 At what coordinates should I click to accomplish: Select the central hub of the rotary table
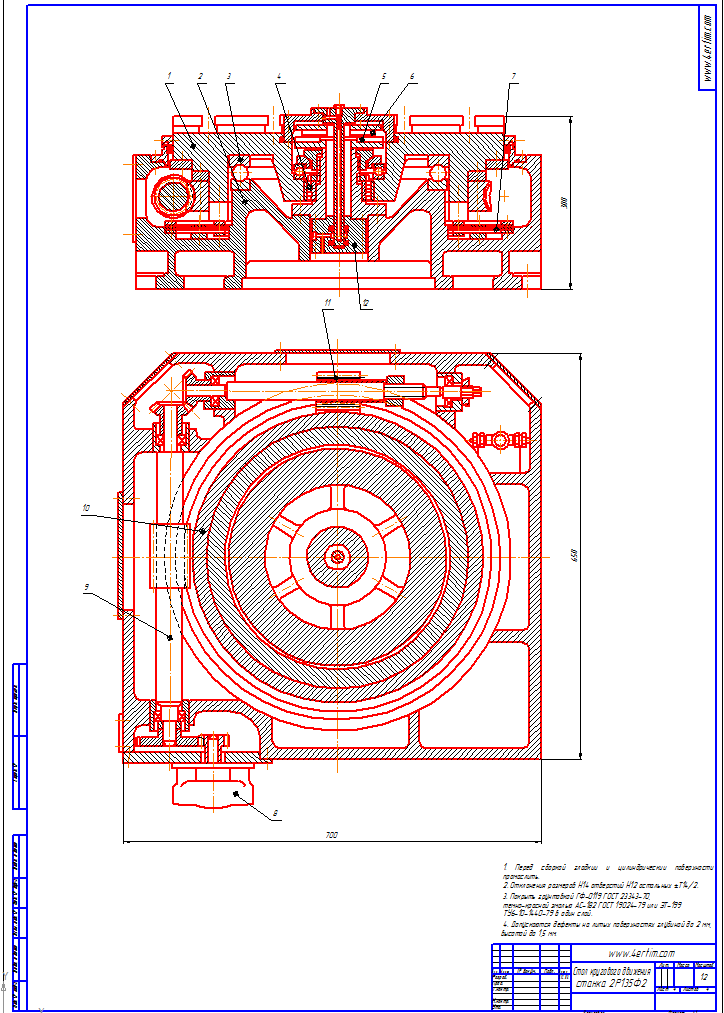coord(337,555)
